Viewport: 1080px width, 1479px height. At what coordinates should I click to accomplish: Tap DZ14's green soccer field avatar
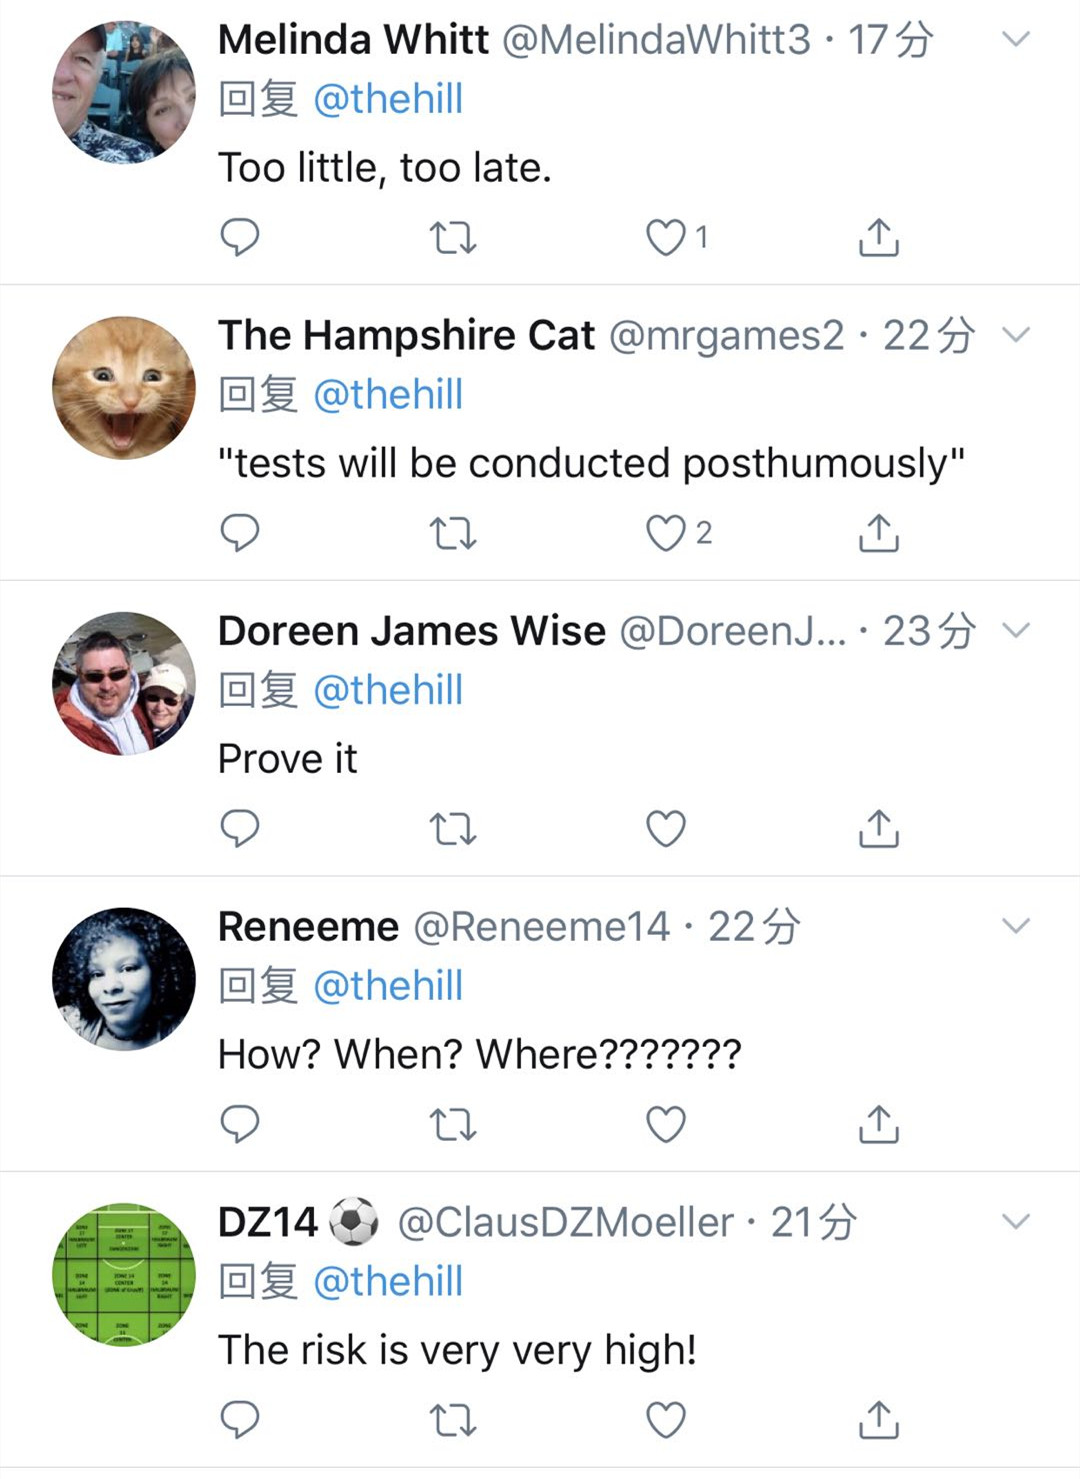(124, 1274)
